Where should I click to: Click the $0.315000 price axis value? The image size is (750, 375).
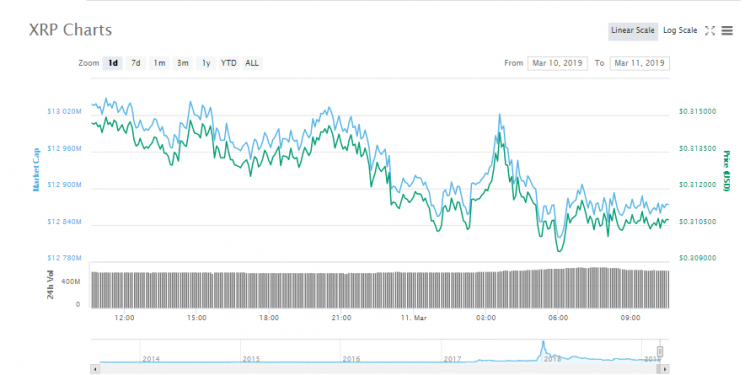[698, 111]
